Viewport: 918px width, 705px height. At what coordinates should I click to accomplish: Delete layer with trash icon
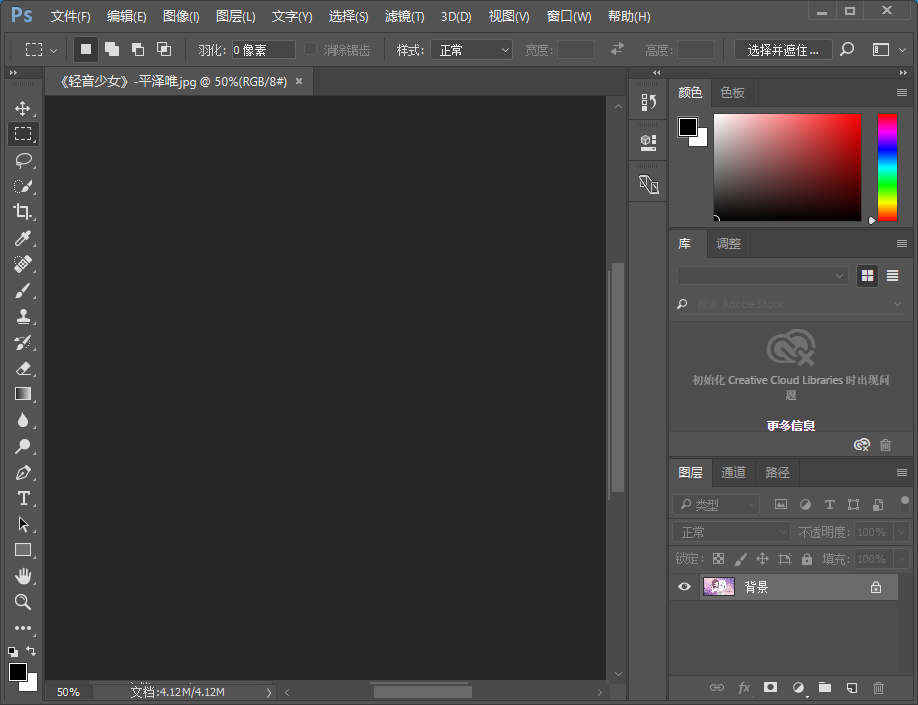pyautogui.click(x=878, y=688)
